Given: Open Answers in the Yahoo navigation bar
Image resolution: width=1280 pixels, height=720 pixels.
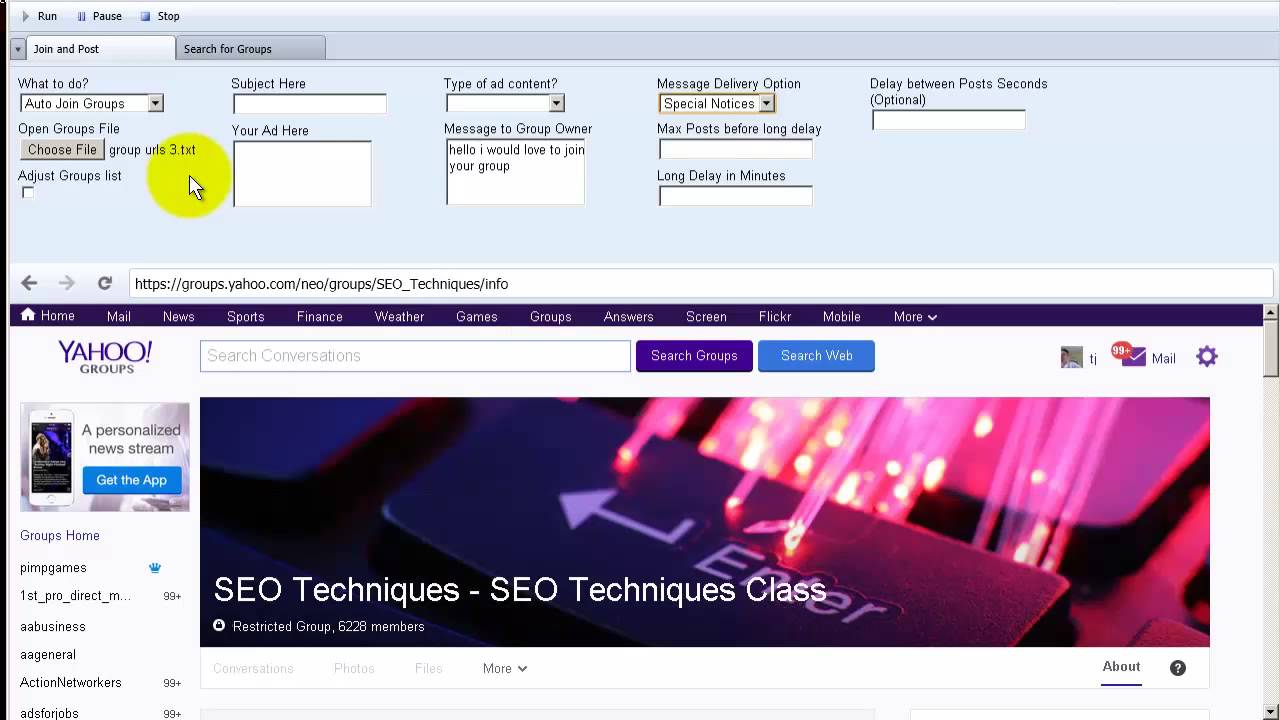Looking at the screenshot, I should [629, 316].
